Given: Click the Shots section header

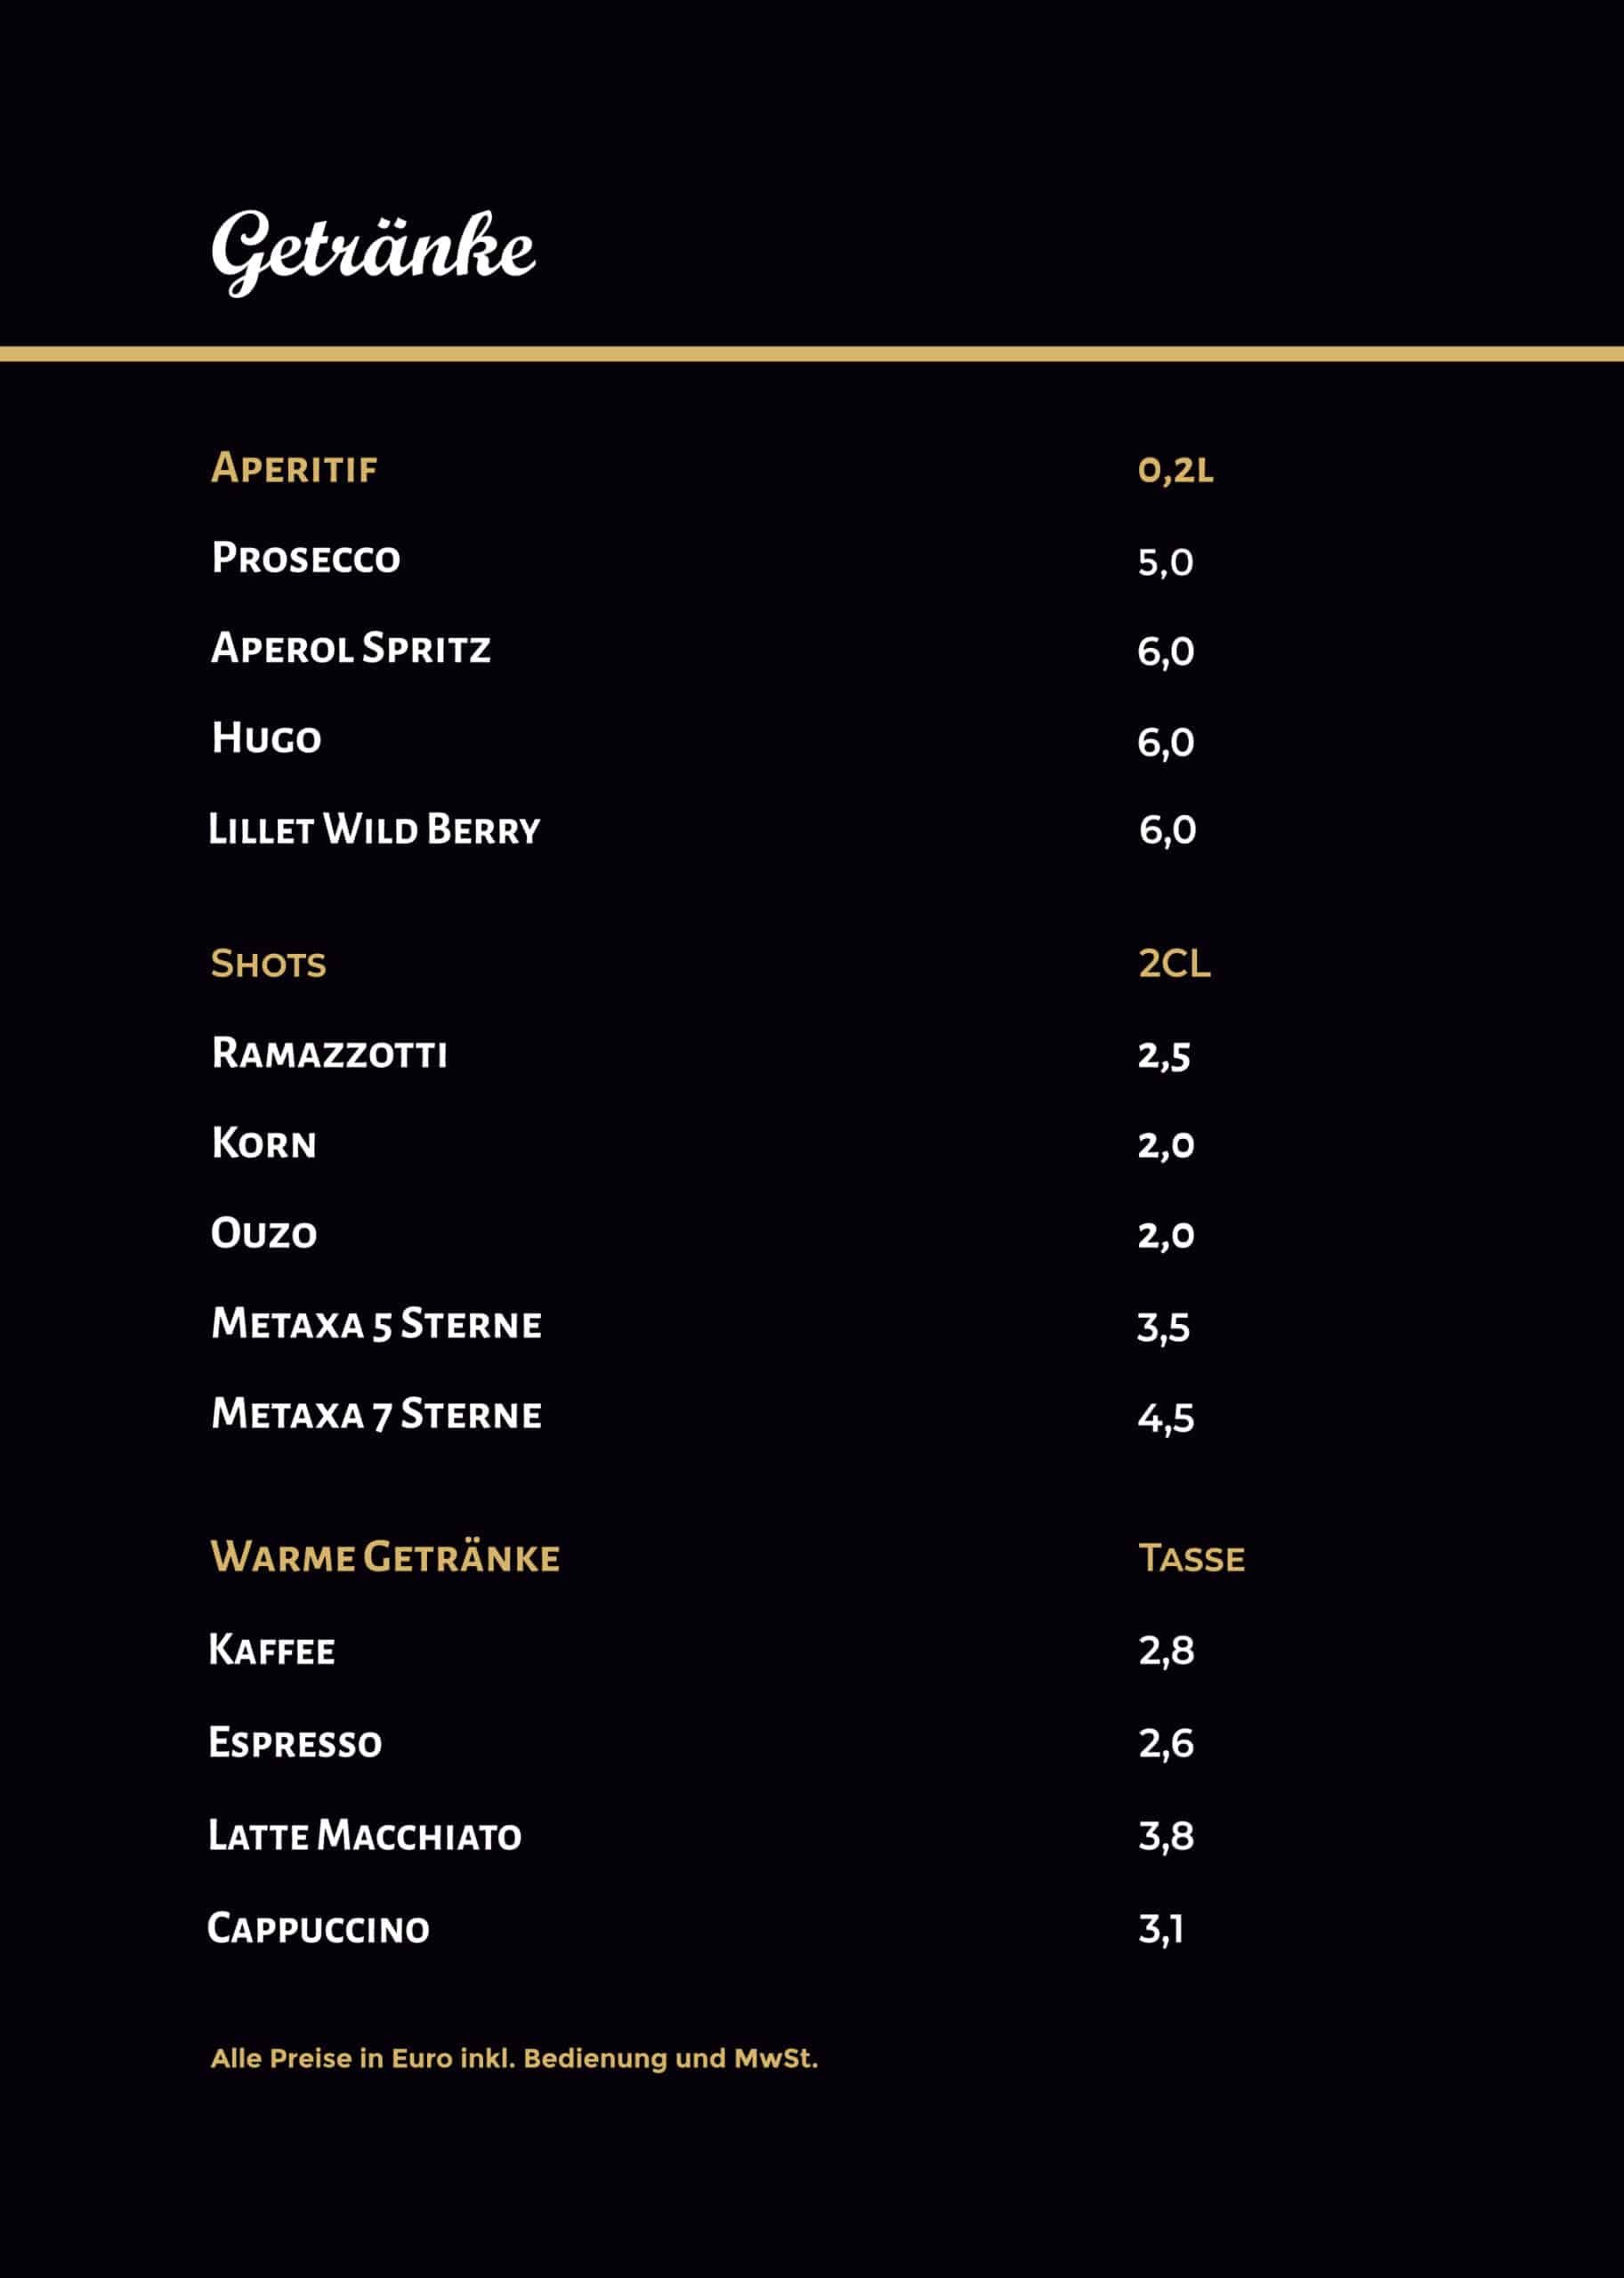Looking at the screenshot, I should pos(268,964).
